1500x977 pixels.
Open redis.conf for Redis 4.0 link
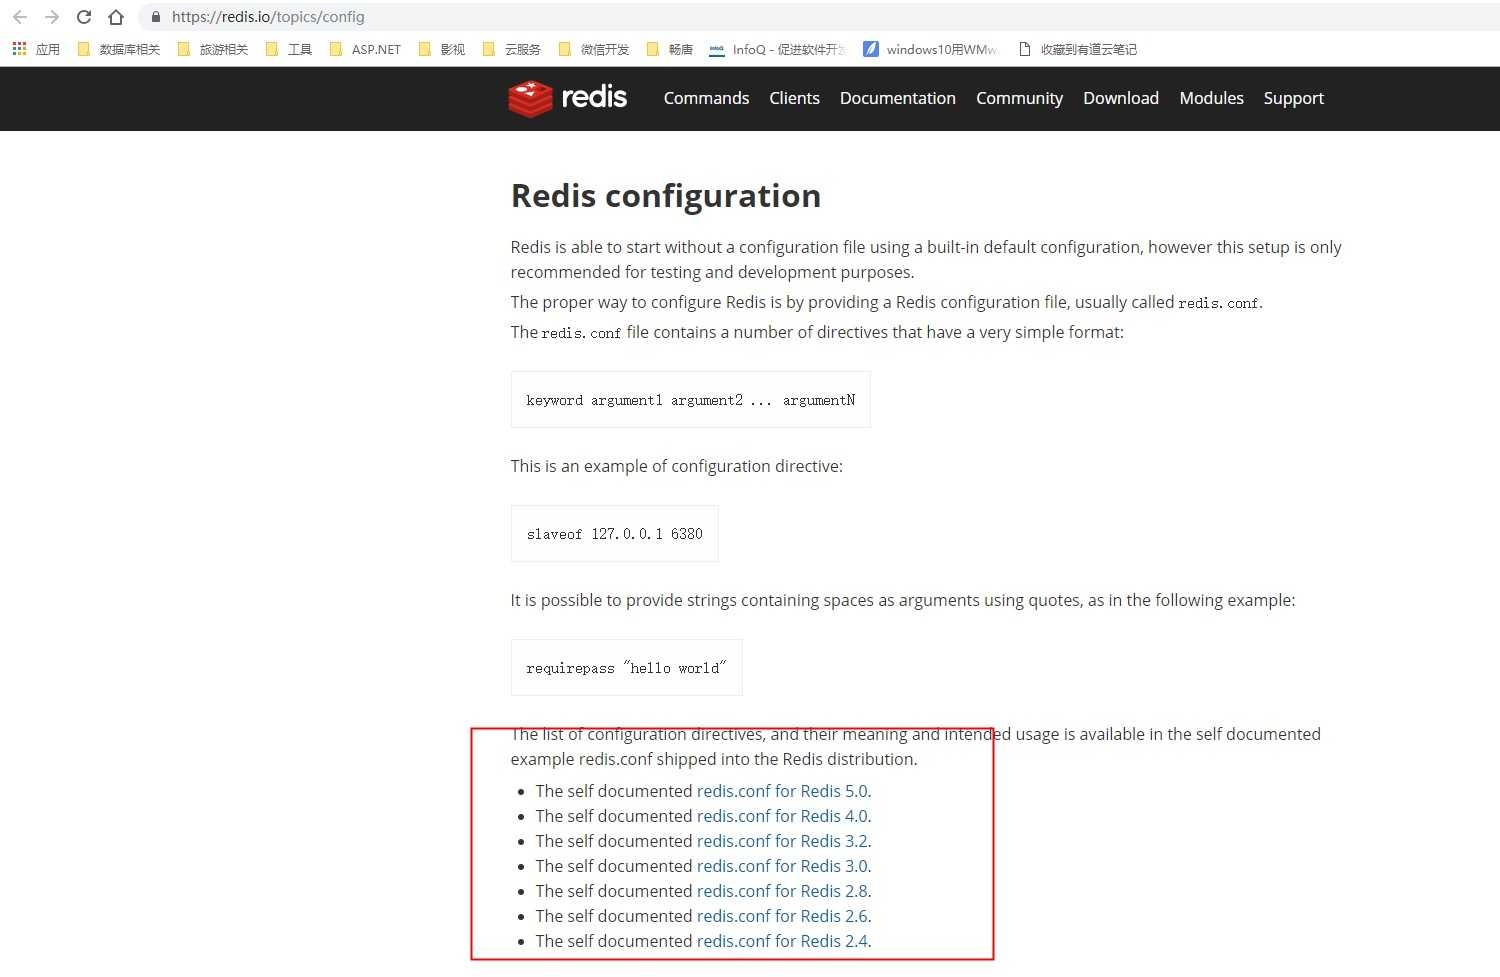[782, 816]
